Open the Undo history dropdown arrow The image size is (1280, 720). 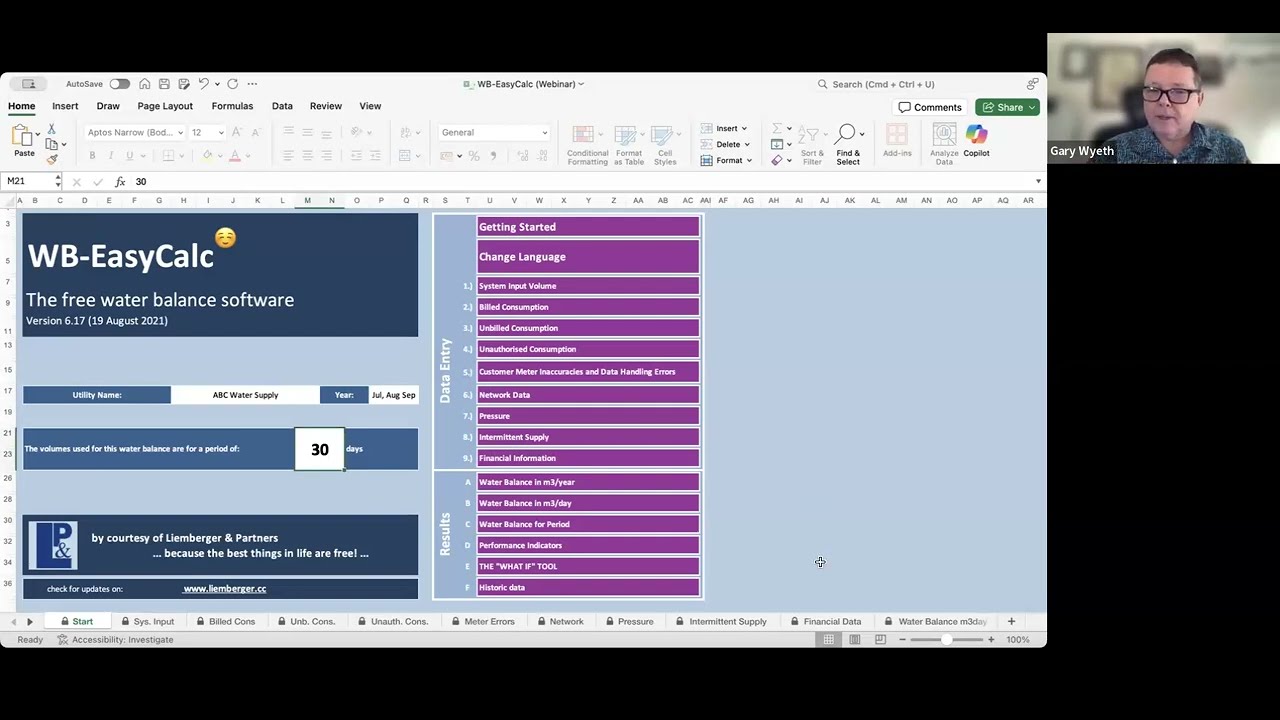pos(217,84)
